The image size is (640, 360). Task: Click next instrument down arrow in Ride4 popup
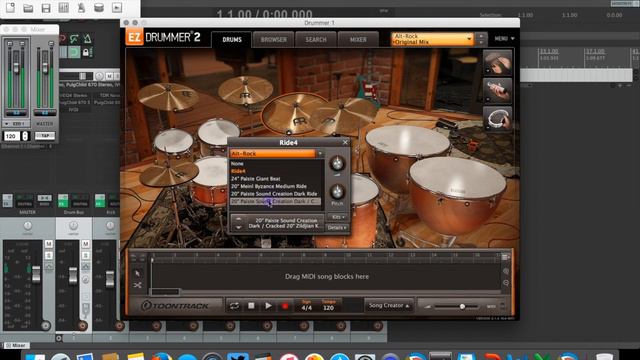click(239, 227)
